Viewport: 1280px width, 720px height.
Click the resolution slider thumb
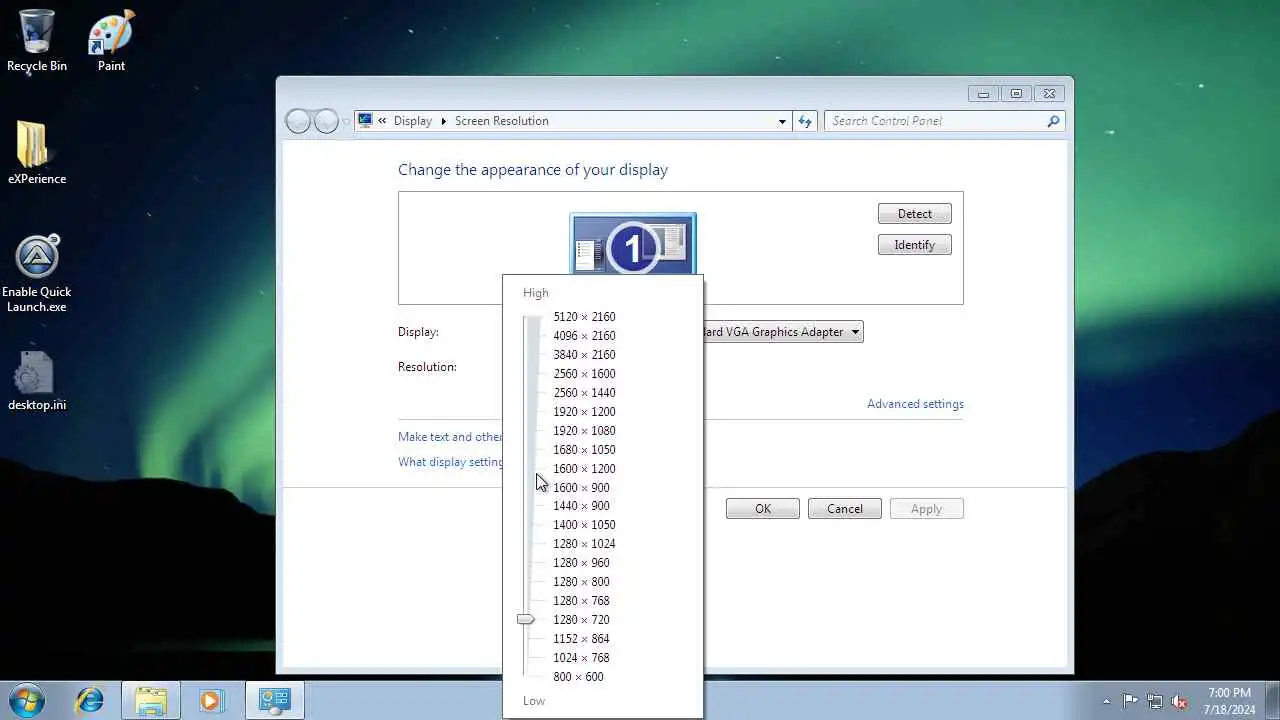(x=526, y=620)
